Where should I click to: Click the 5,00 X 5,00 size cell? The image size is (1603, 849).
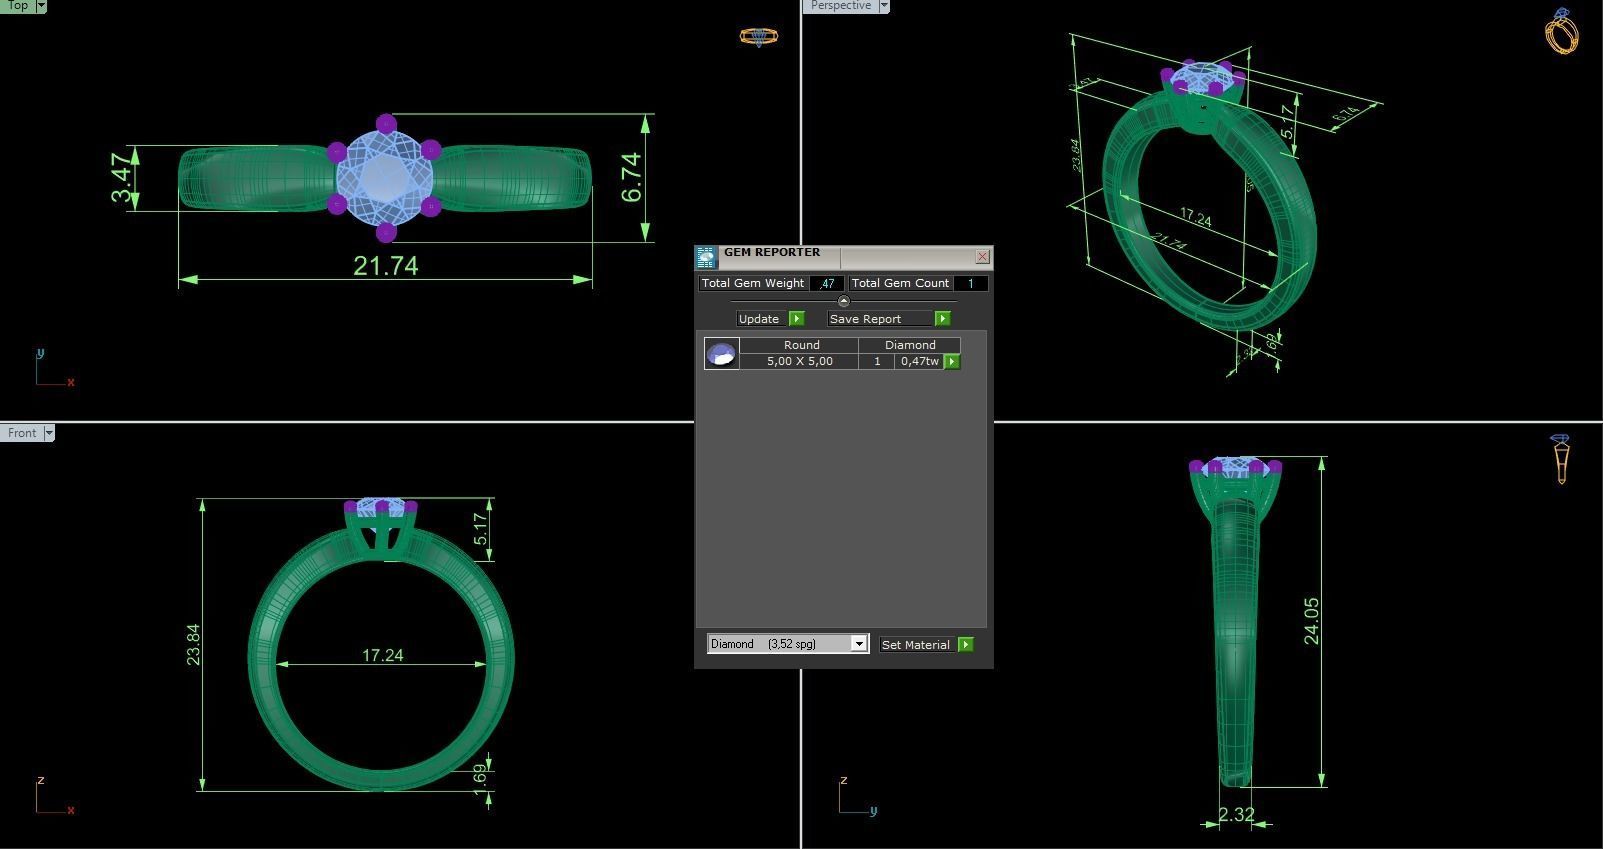(800, 361)
